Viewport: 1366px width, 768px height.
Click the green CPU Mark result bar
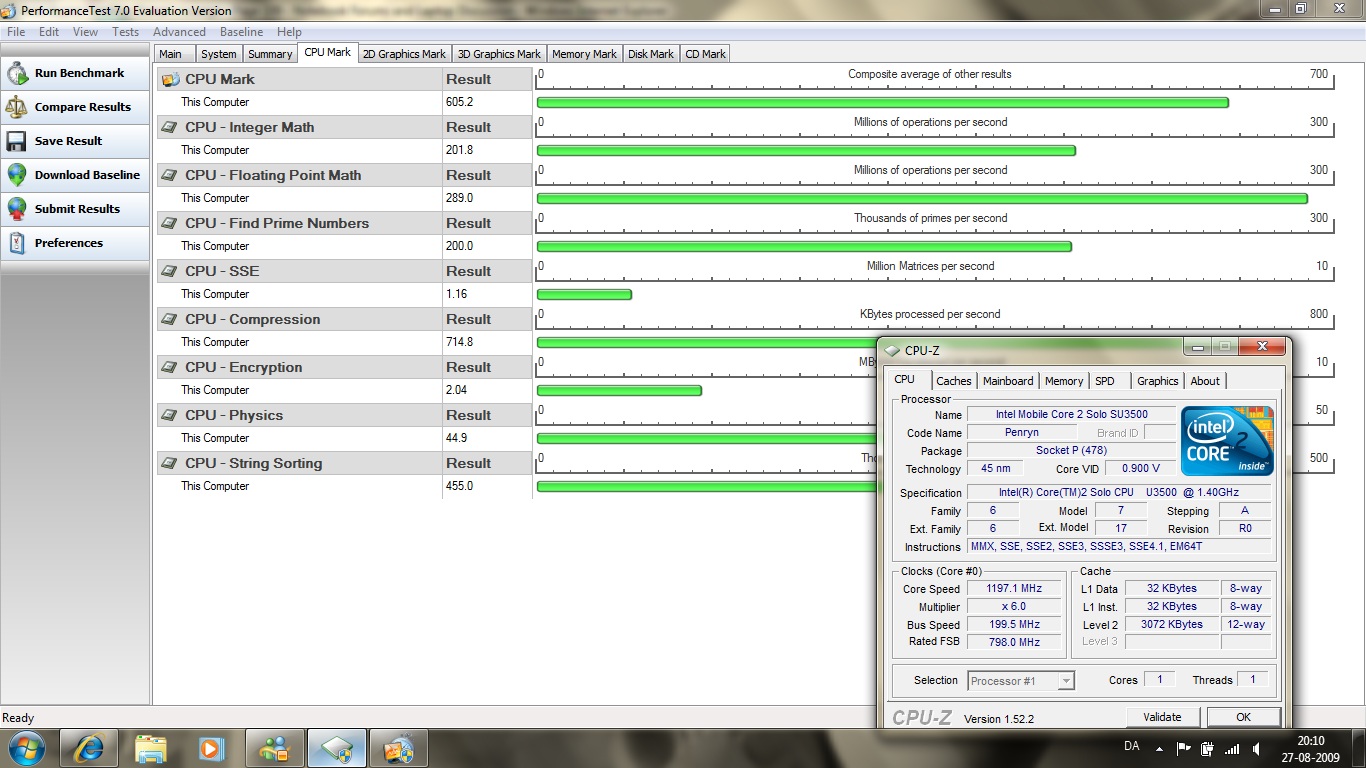[883, 102]
